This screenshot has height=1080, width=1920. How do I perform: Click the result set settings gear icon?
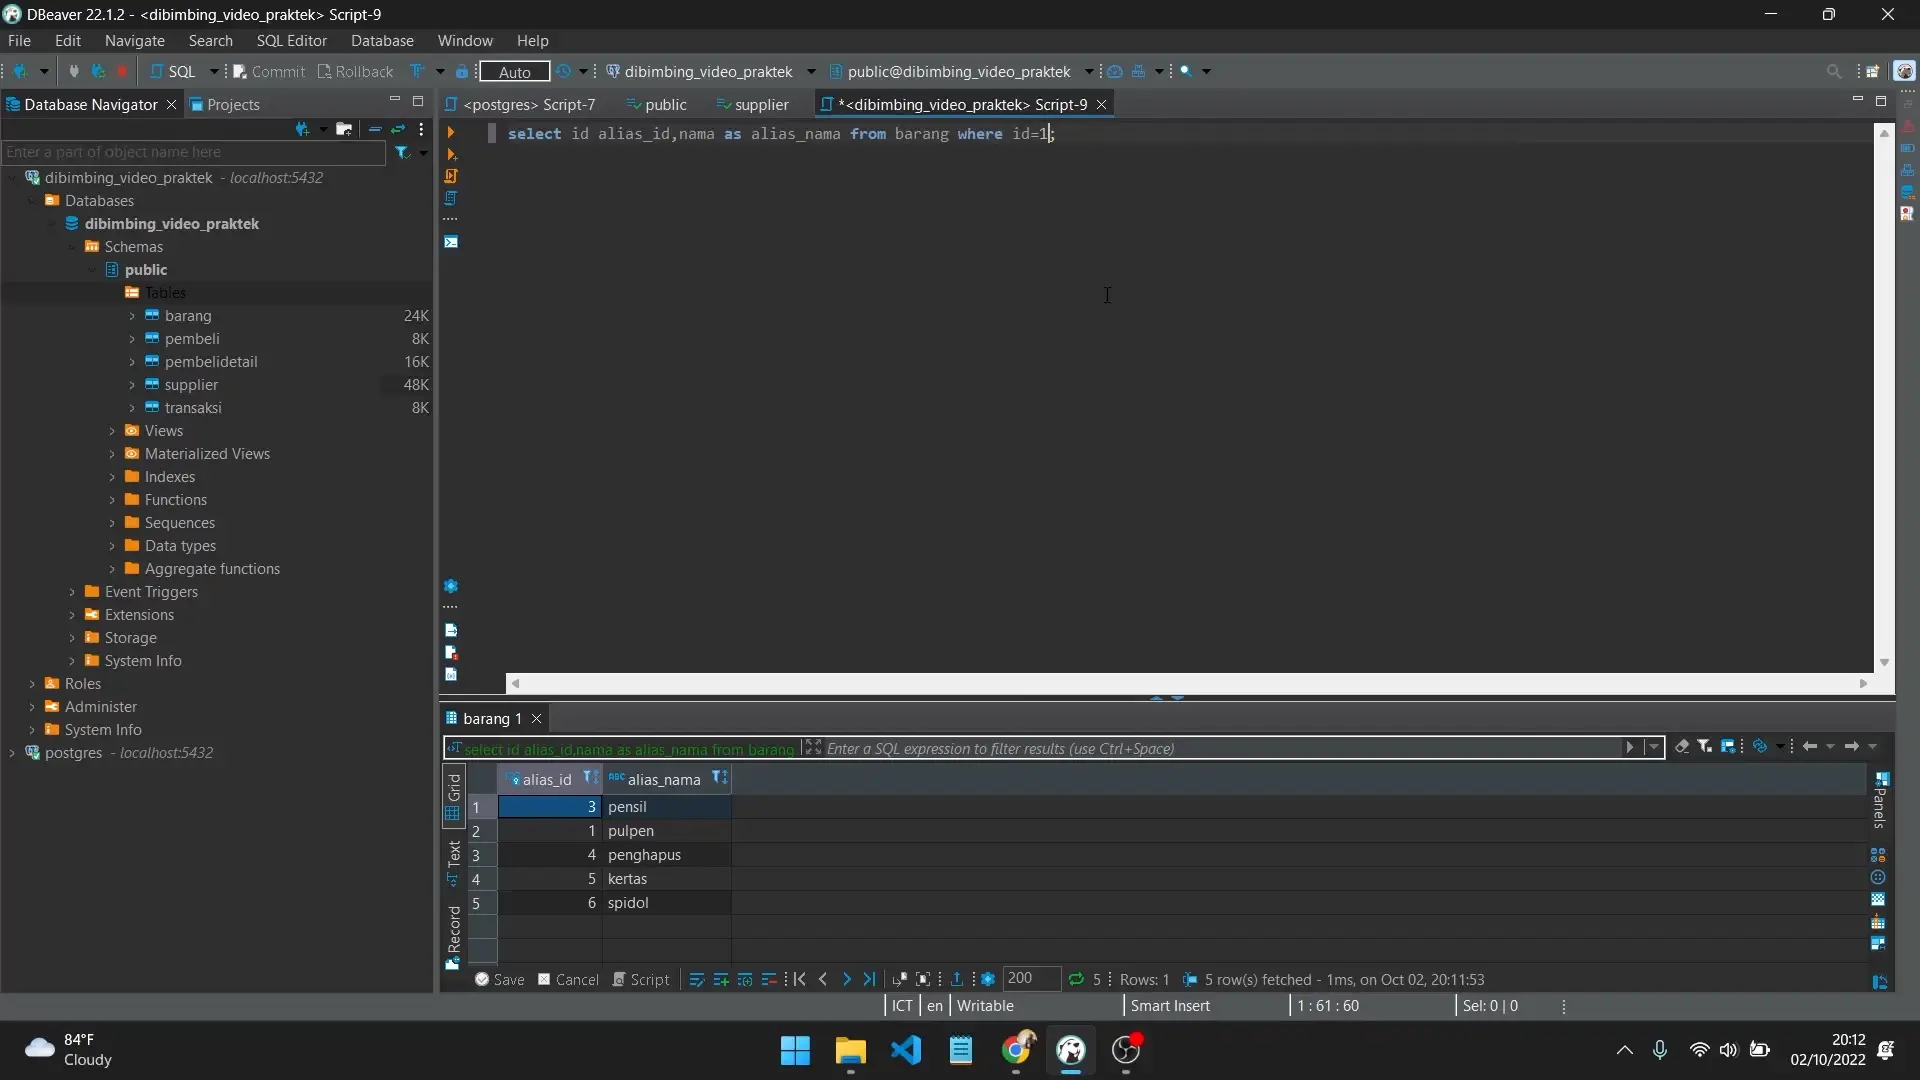click(x=988, y=979)
